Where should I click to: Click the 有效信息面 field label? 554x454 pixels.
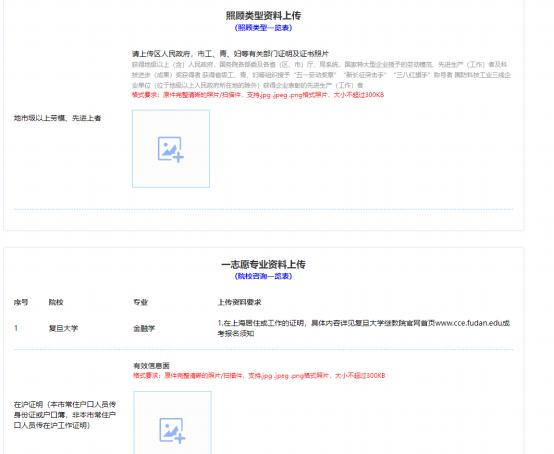click(x=151, y=366)
